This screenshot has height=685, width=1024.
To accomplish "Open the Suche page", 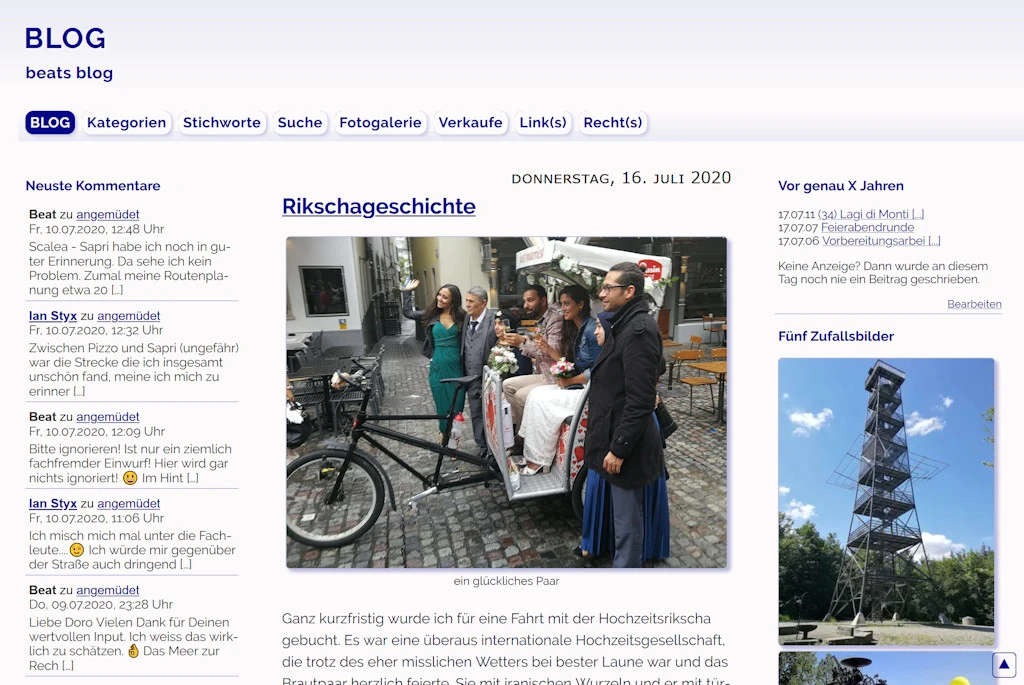I will [300, 123].
